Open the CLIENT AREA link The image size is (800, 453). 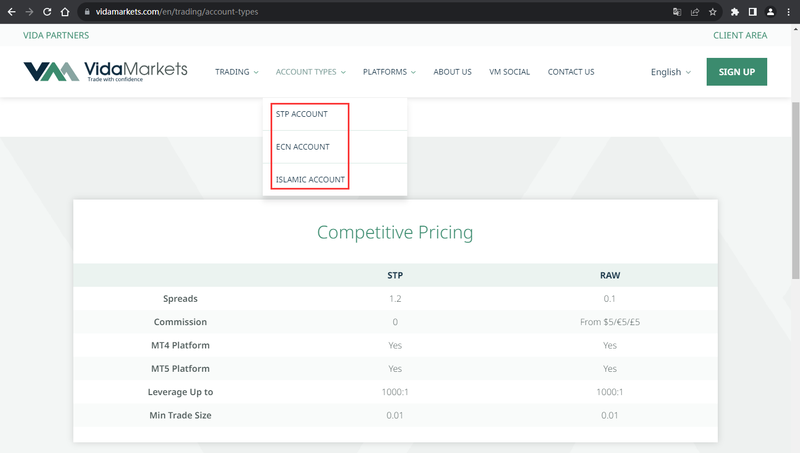[740, 35]
